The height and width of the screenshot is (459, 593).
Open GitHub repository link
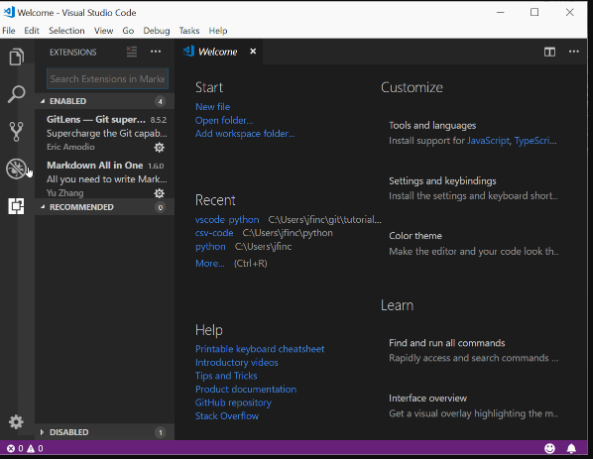point(233,403)
